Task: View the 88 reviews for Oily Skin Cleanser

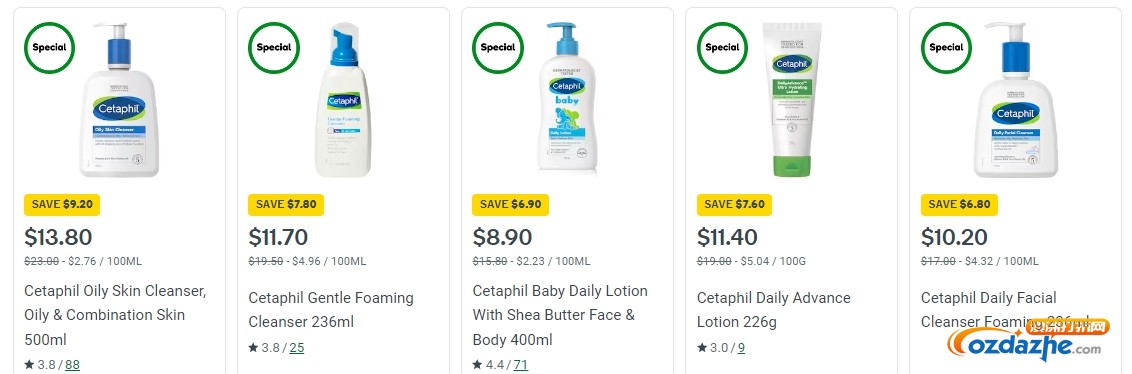Action: (x=72, y=365)
